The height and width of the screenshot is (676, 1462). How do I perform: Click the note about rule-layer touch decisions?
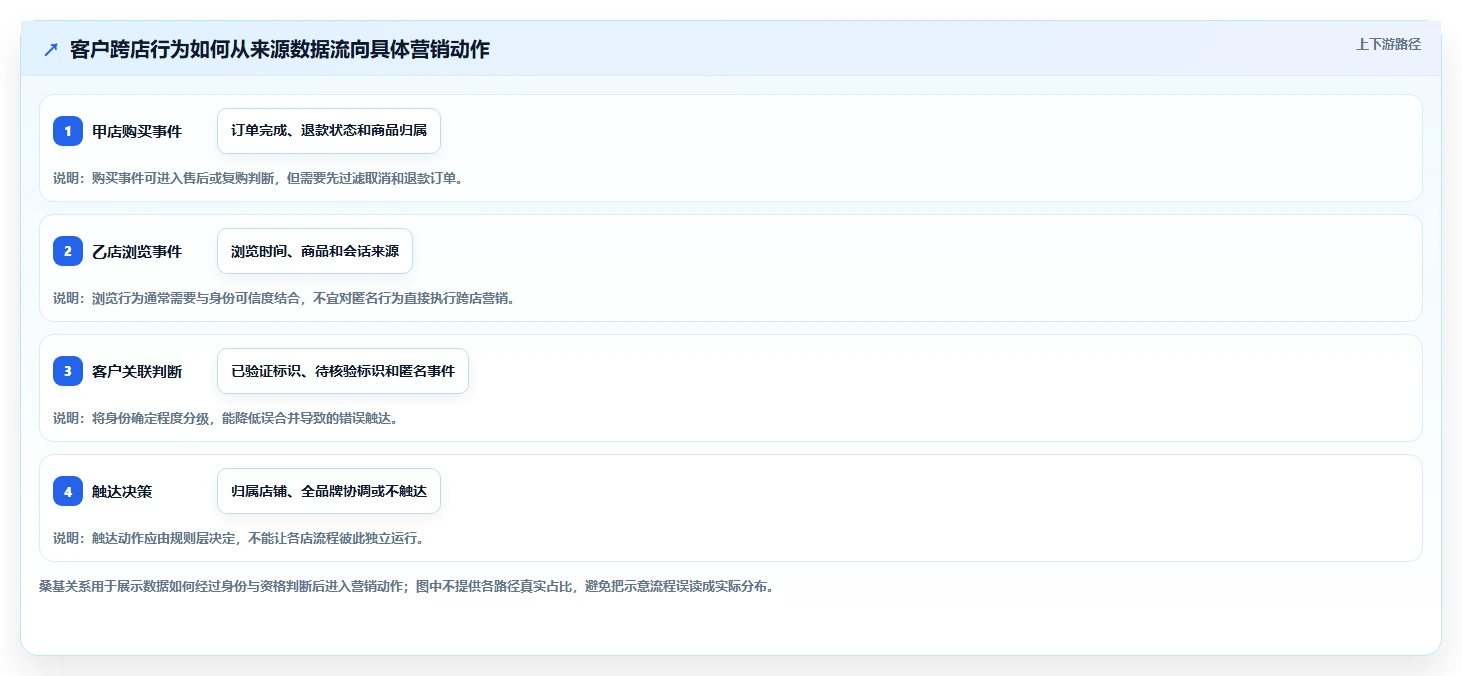point(239,538)
